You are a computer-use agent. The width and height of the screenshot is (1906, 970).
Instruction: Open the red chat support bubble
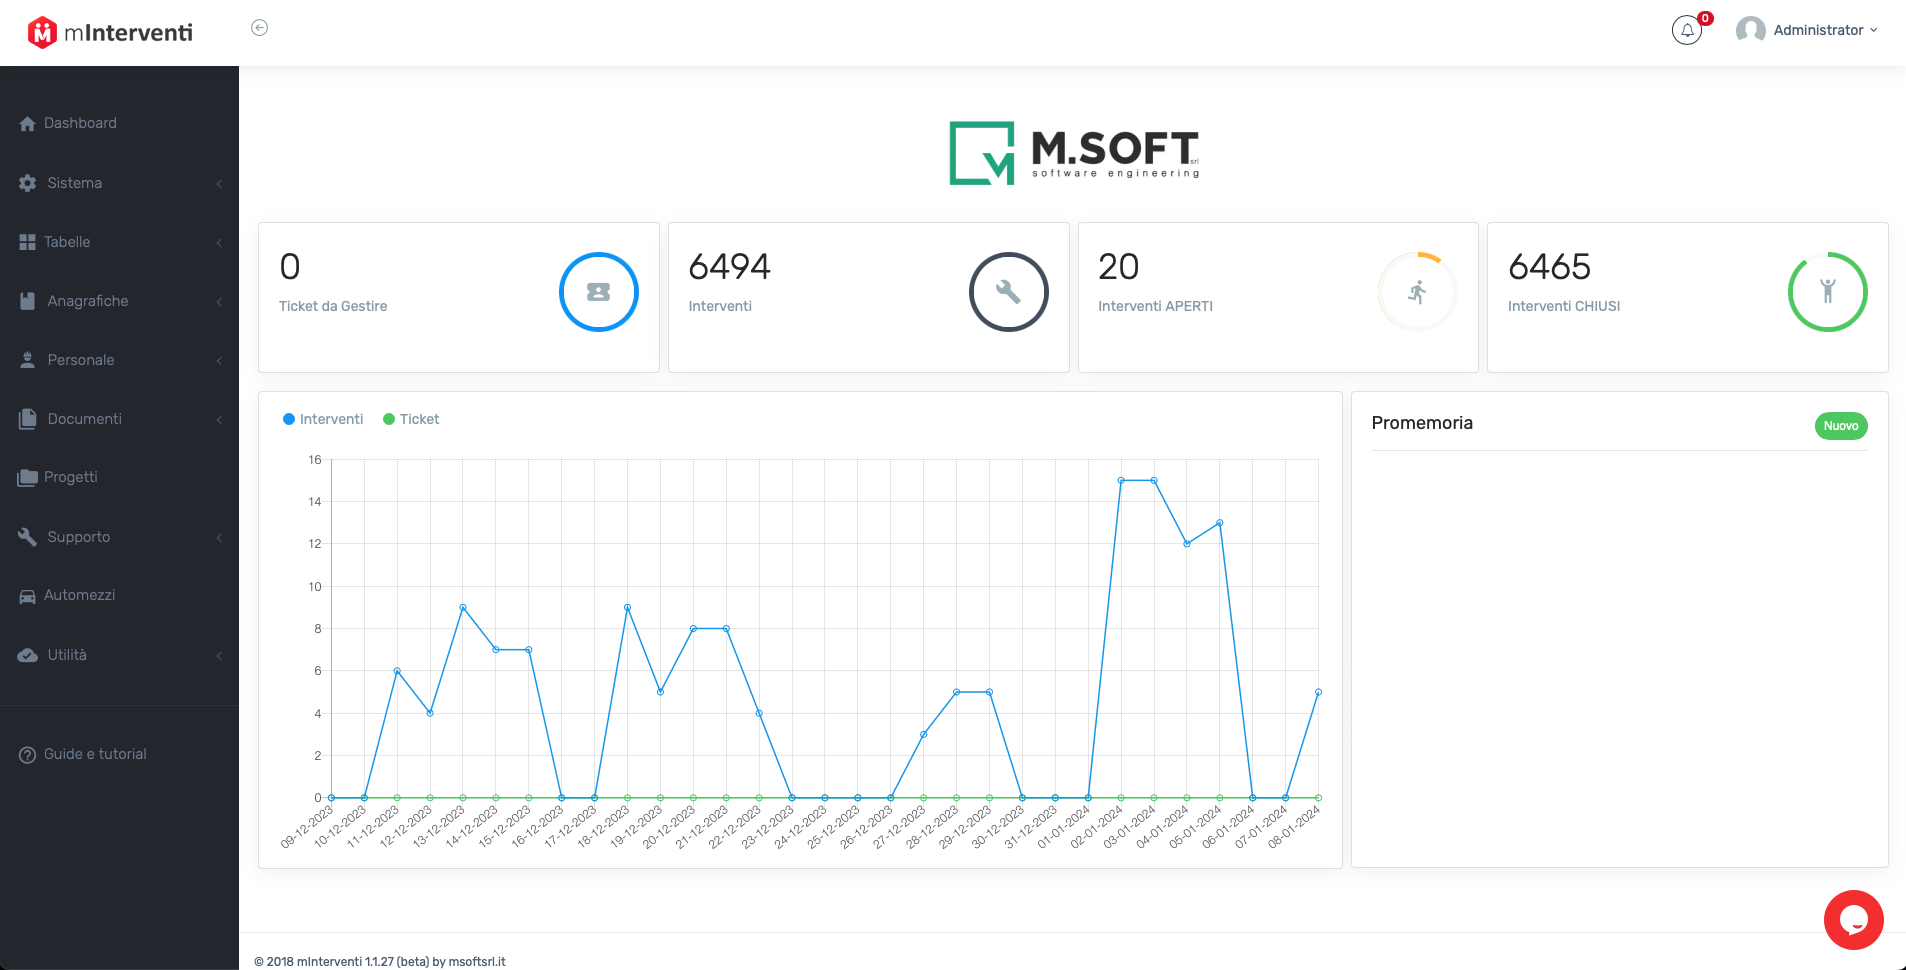[1854, 920]
